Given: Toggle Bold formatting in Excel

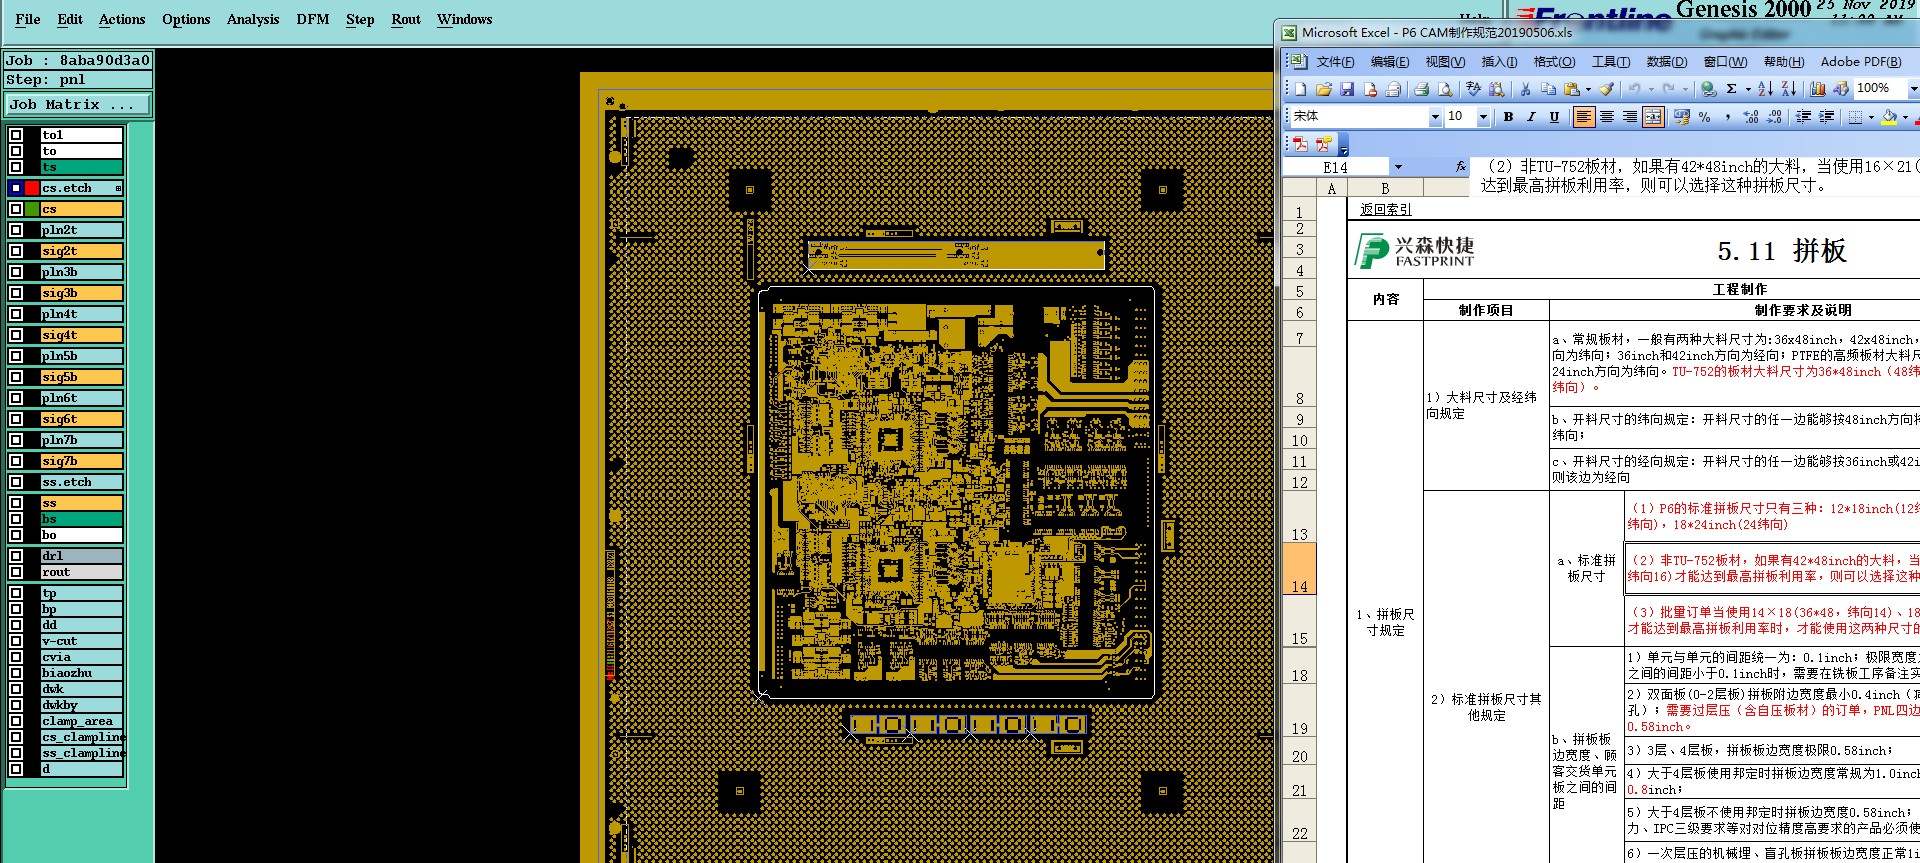Looking at the screenshot, I should tap(1508, 117).
